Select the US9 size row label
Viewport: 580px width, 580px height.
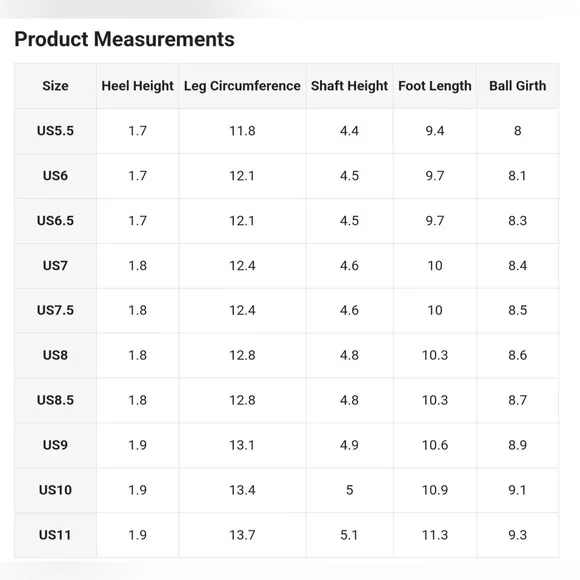[x=55, y=445]
